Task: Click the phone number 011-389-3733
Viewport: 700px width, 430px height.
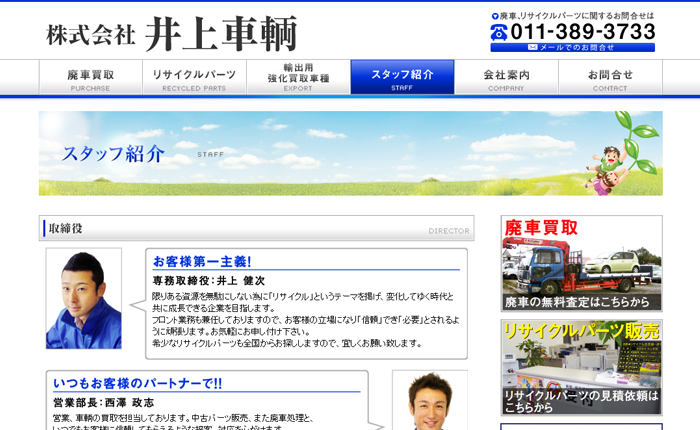Action: pyautogui.click(x=583, y=32)
